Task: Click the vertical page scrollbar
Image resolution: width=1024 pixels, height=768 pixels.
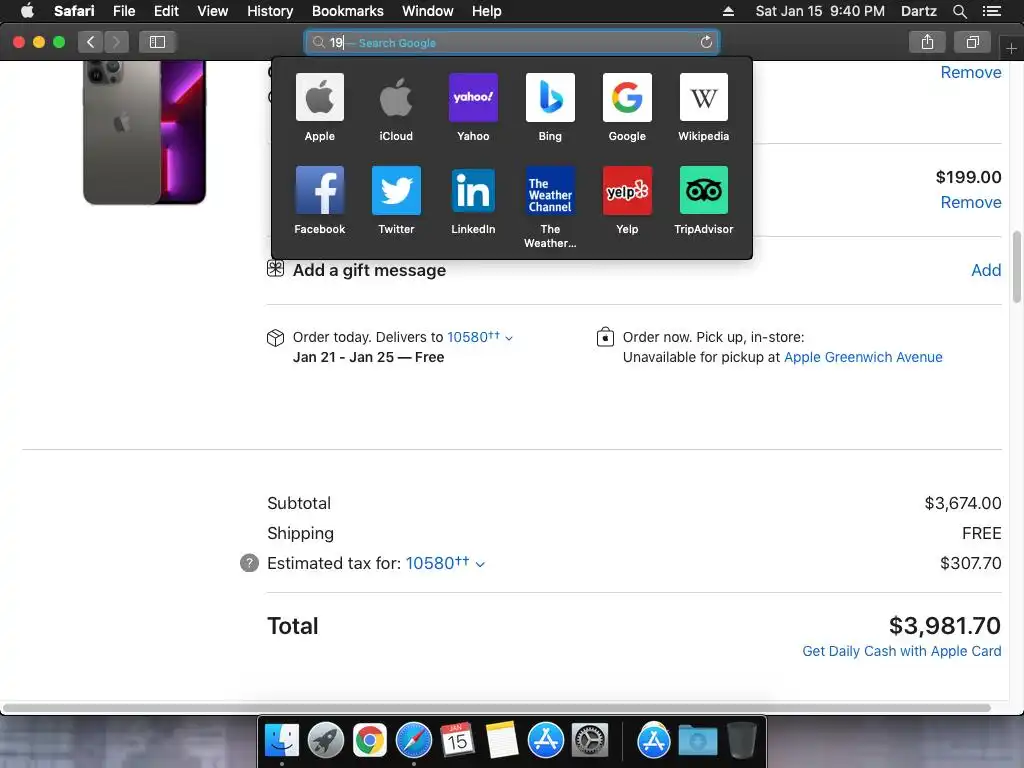Action: pyautogui.click(x=1016, y=266)
